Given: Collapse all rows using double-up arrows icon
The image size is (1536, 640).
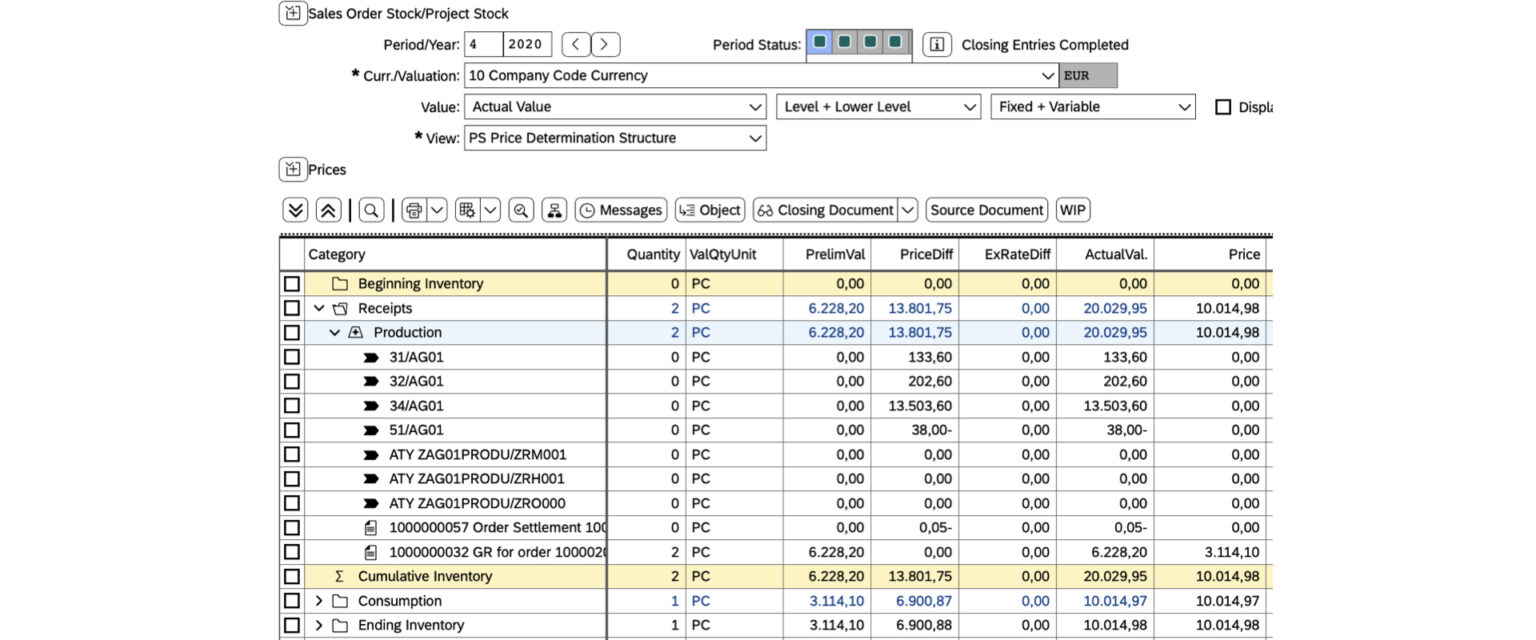Looking at the screenshot, I should pyautogui.click(x=328, y=210).
